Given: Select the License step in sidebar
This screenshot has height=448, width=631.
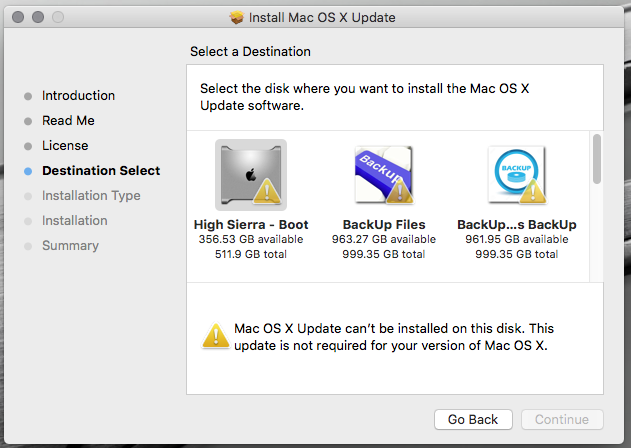Looking at the screenshot, I should pyautogui.click(x=65, y=145).
